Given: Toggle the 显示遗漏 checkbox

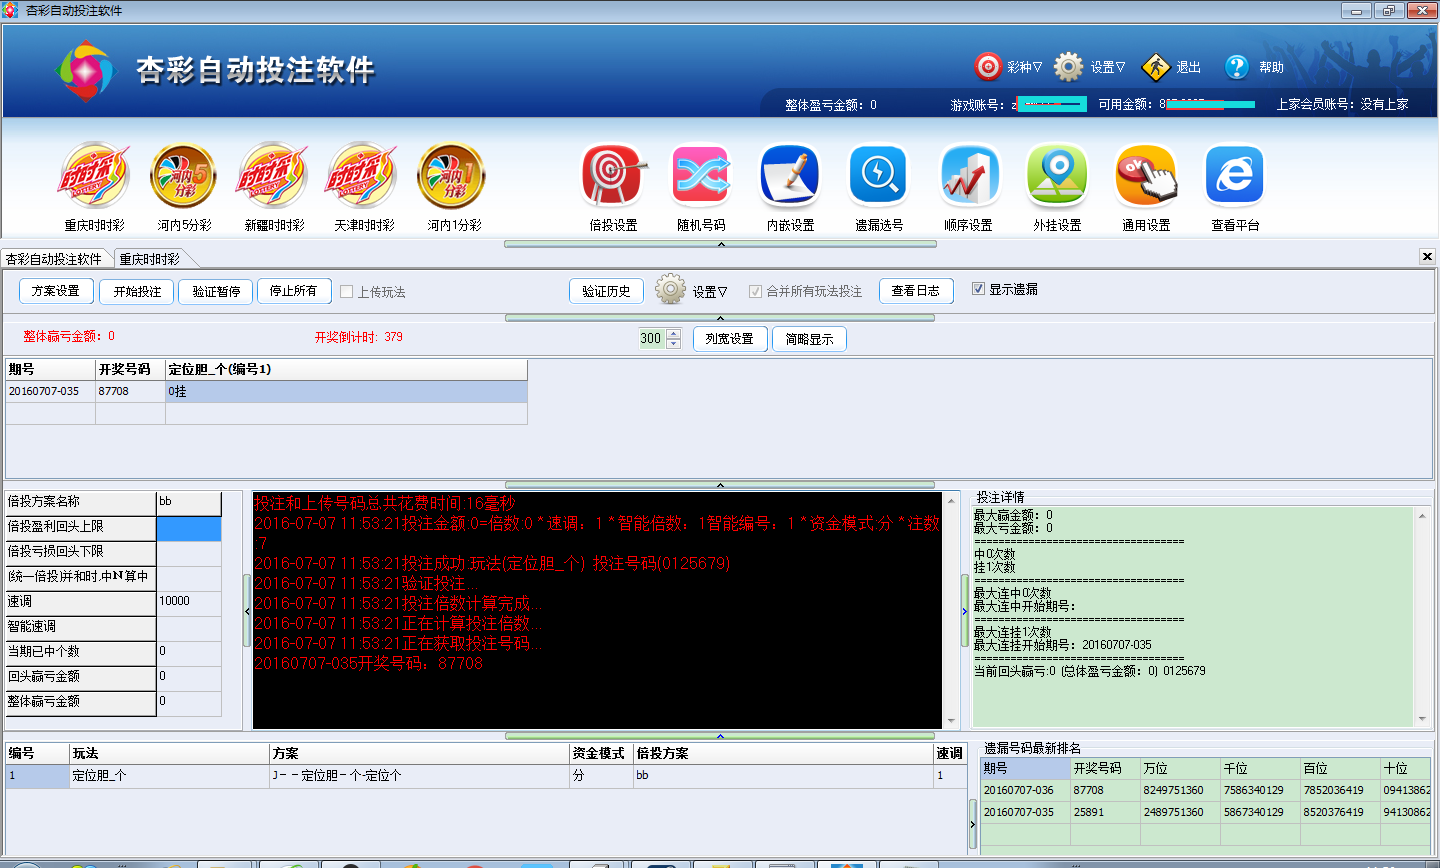Looking at the screenshot, I should pos(978,289).
